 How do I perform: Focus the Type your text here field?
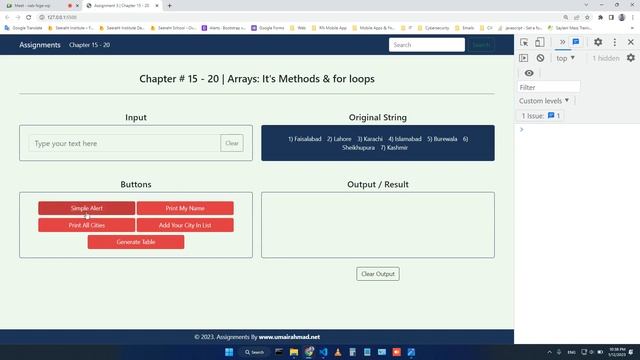tap(124, 143)
